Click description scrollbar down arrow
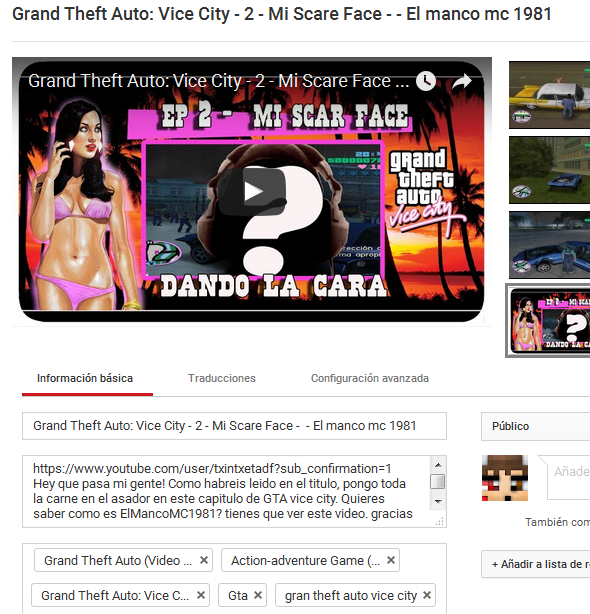The image size is (590, 614). [x=438, y=502]
